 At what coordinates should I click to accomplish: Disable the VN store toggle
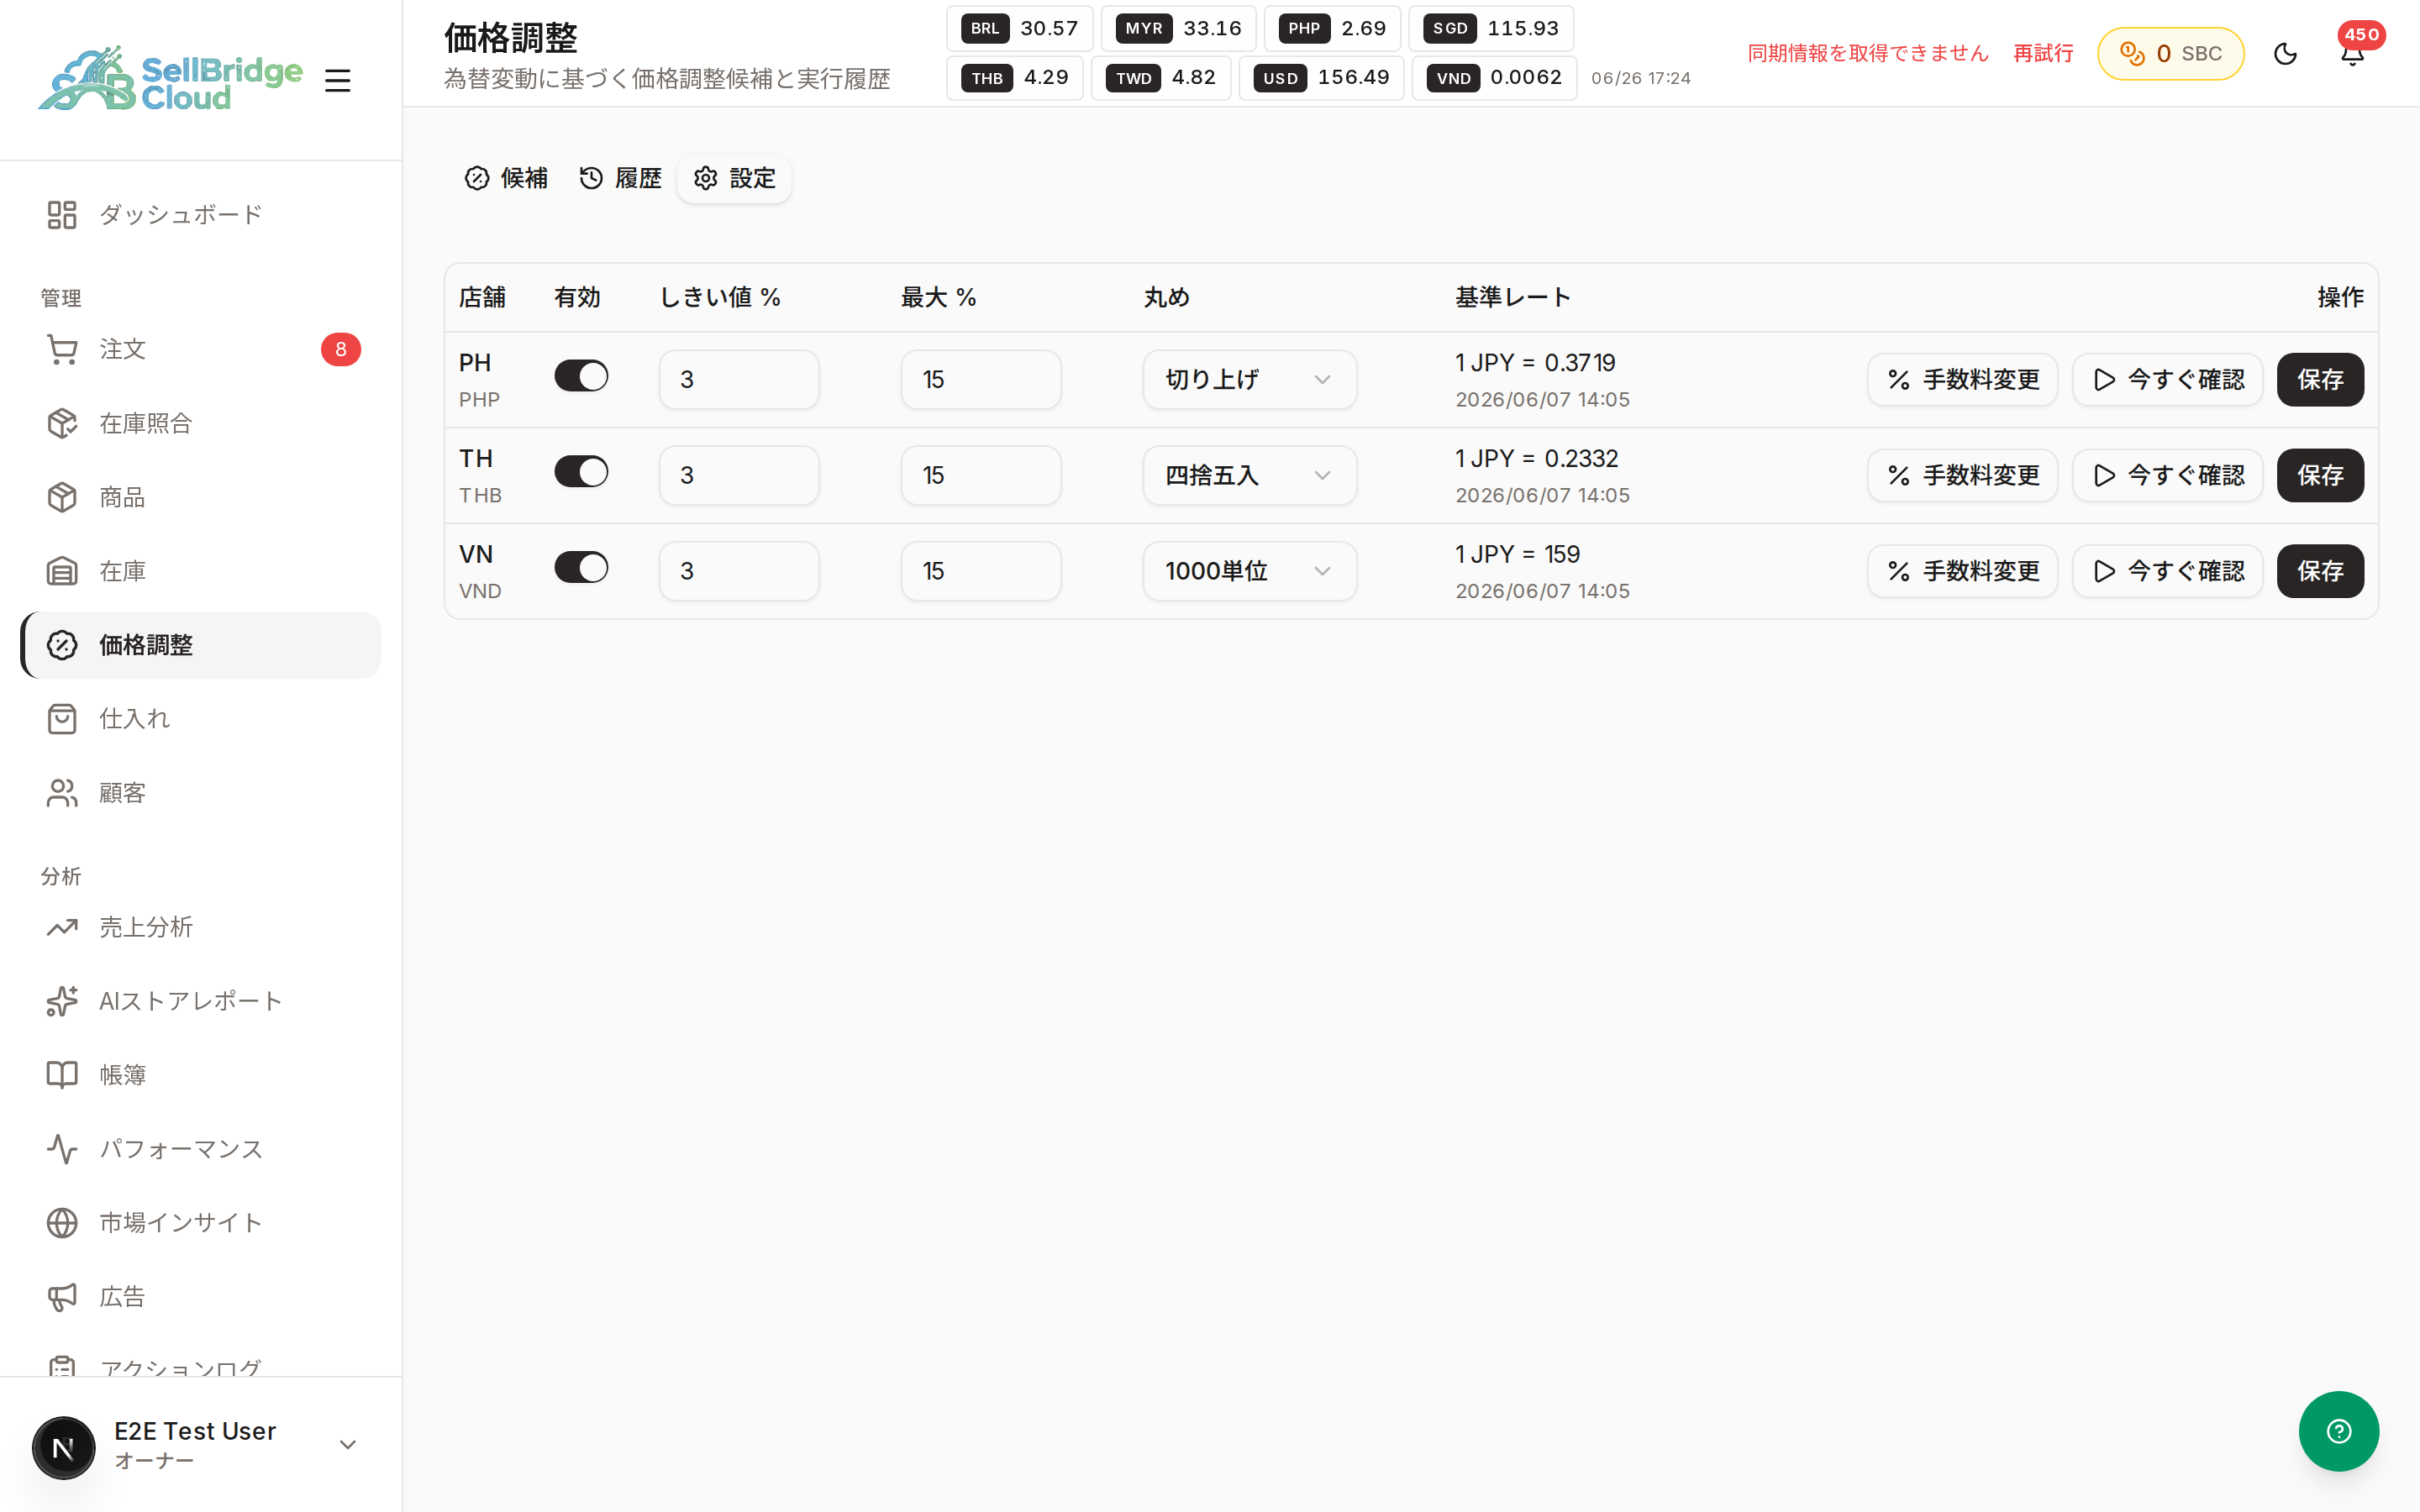point(581,567)
